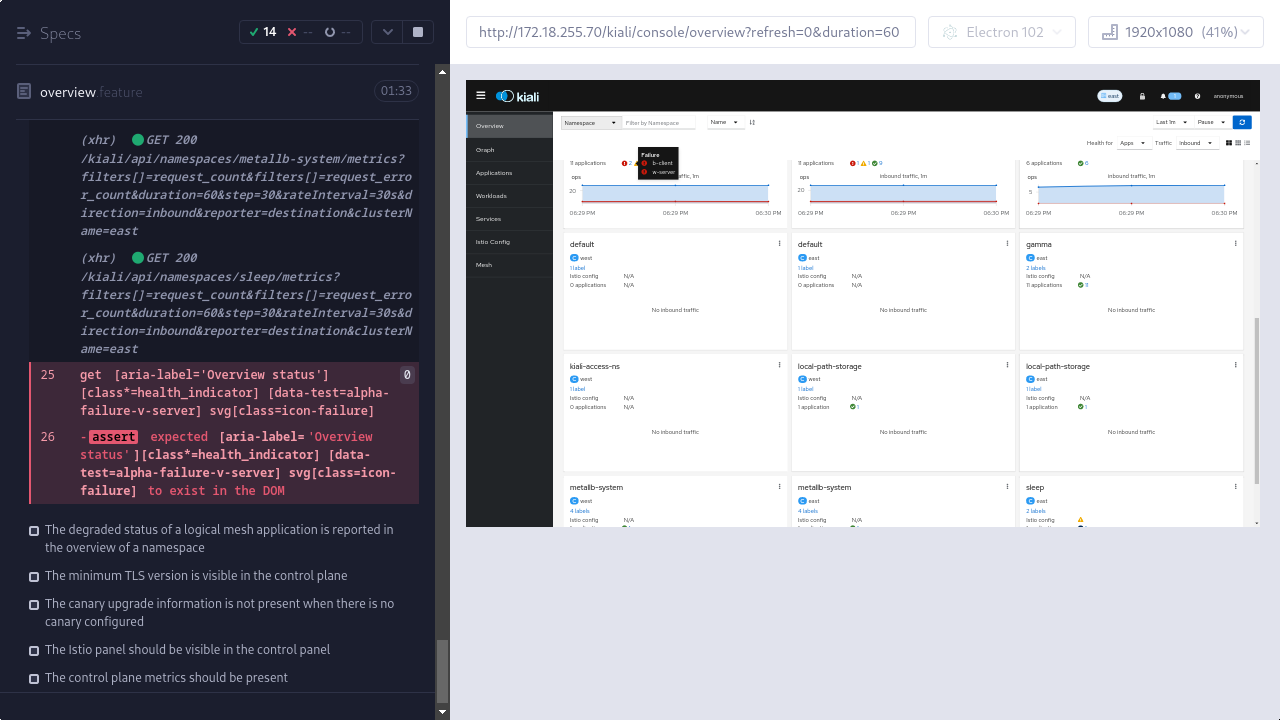Open the Name sort dropdown

725,122
